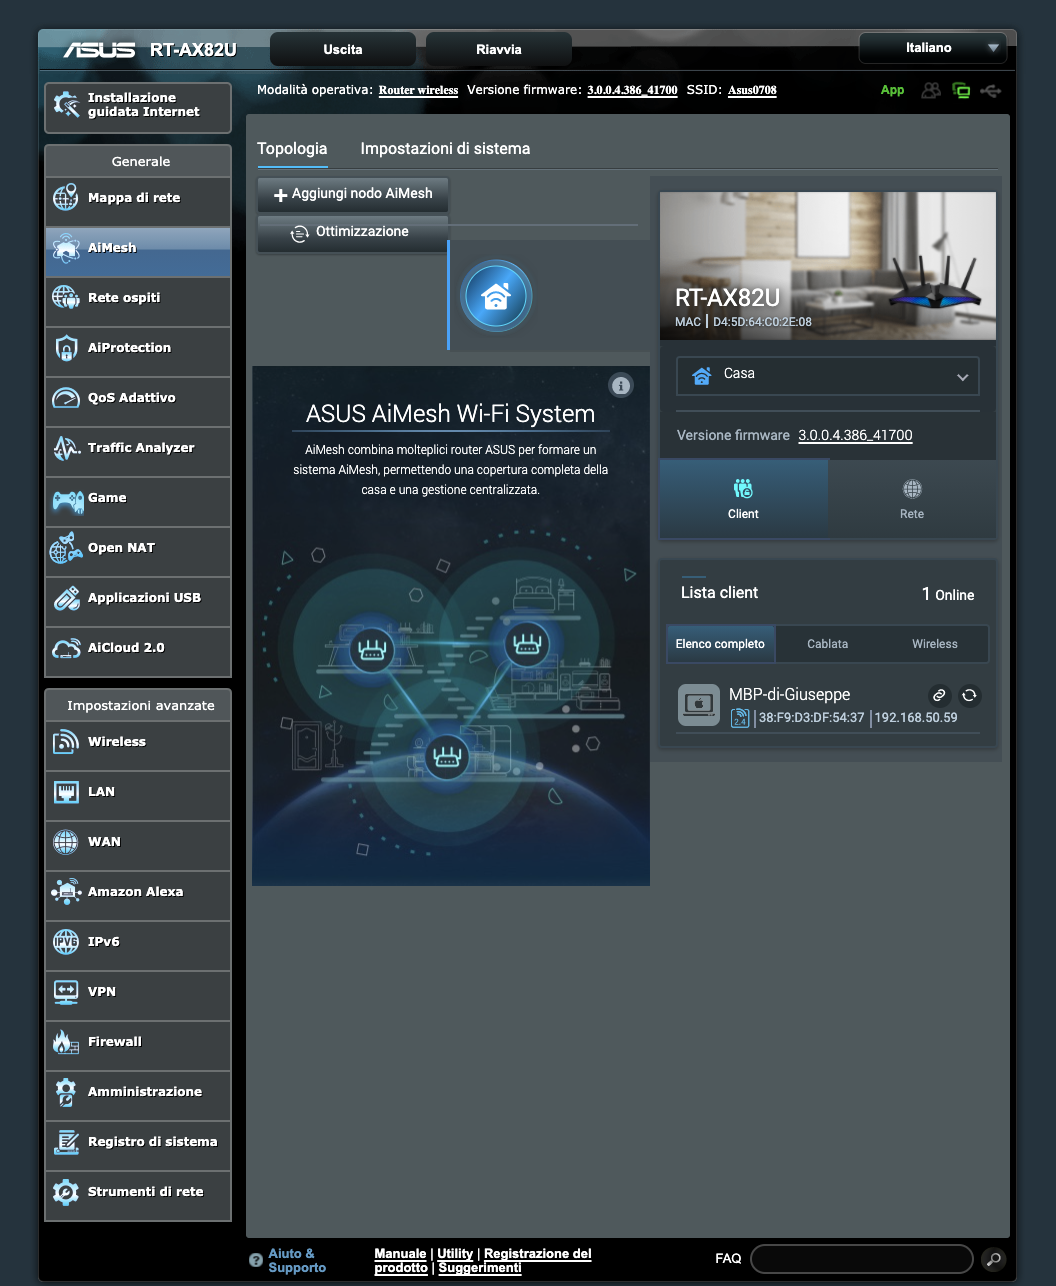Open the Utility link in the footer
The height and width of the screenshot is (1286, 1056).
point(455,1253)
